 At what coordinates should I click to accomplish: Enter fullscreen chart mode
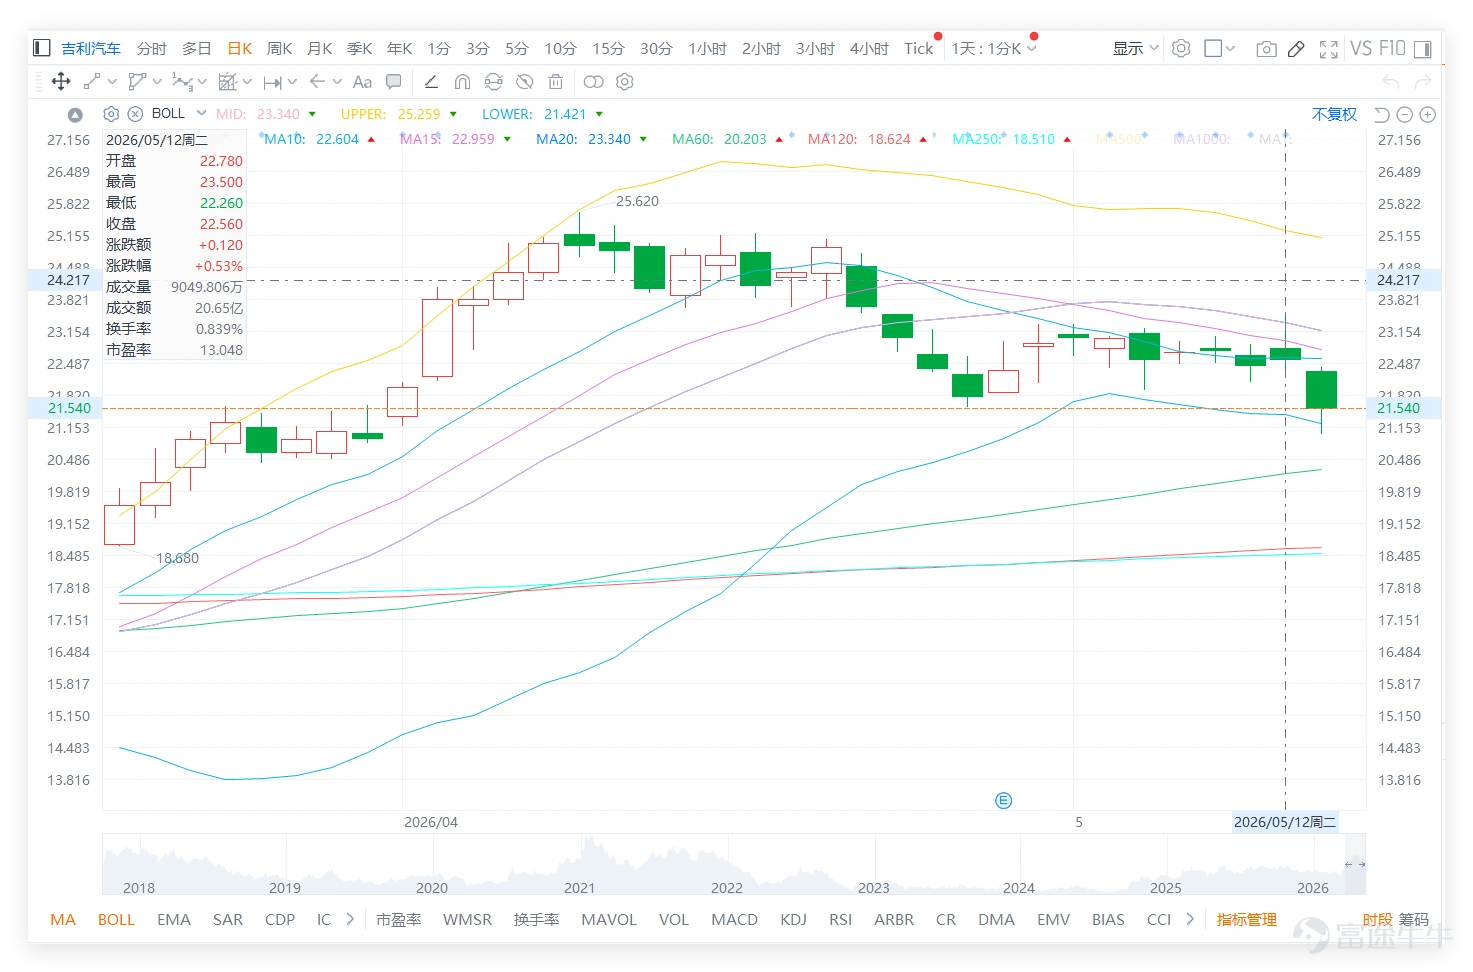tap(1329, 49)
